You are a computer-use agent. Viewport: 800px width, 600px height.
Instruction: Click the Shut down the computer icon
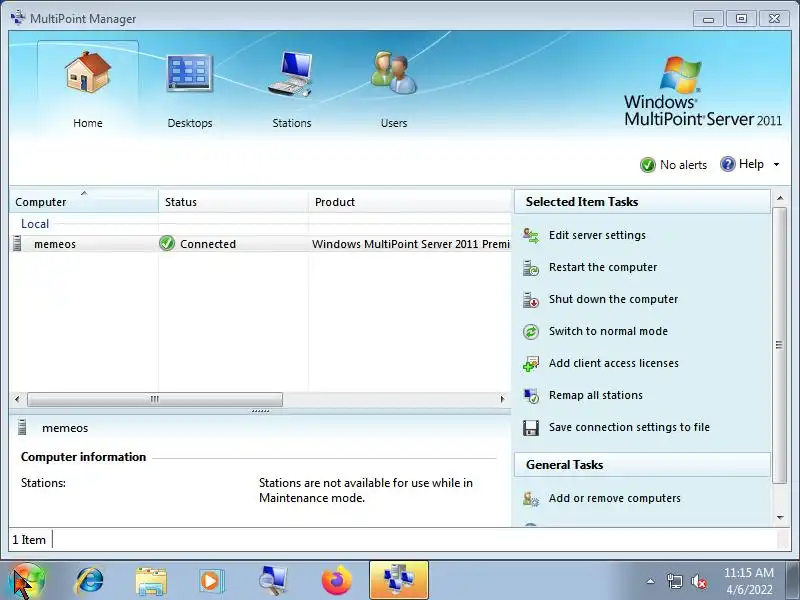pyautogui.click(x=531, y=299)
